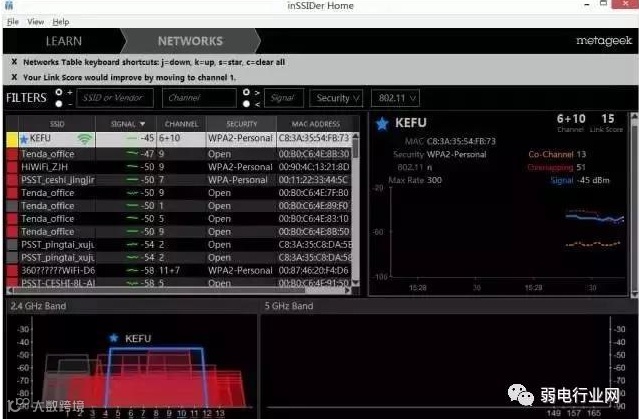Click the signal sparkline of HiWiFi_ZJH row
639x419 pixels.
132,167
